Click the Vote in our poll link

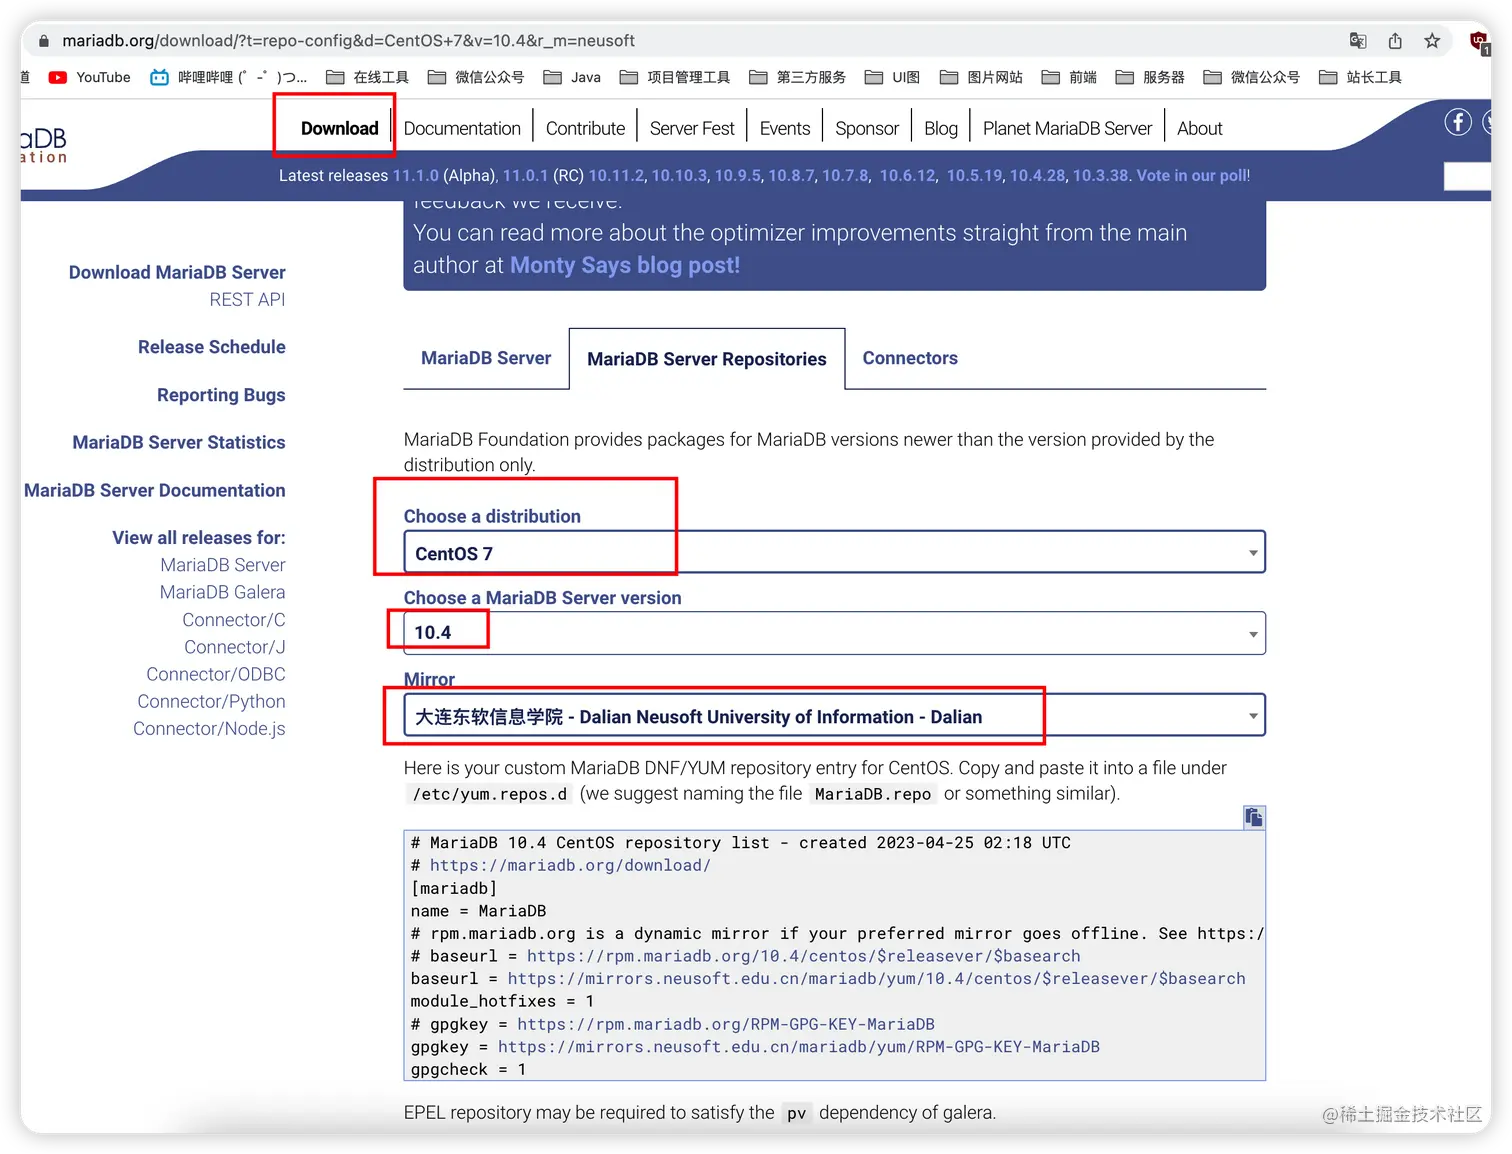[1193, 175]
